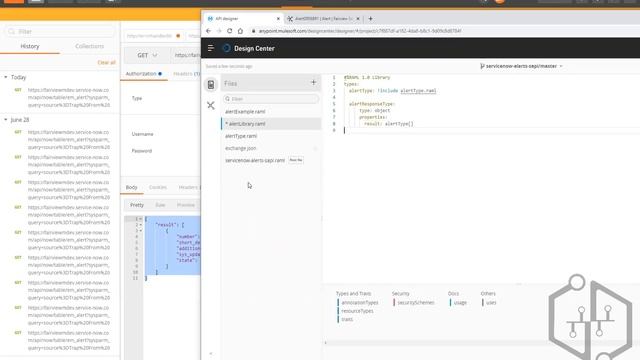The image size is (640, 360).
Task: Click the Files filter input field
Action: click(x=271, y=99)
